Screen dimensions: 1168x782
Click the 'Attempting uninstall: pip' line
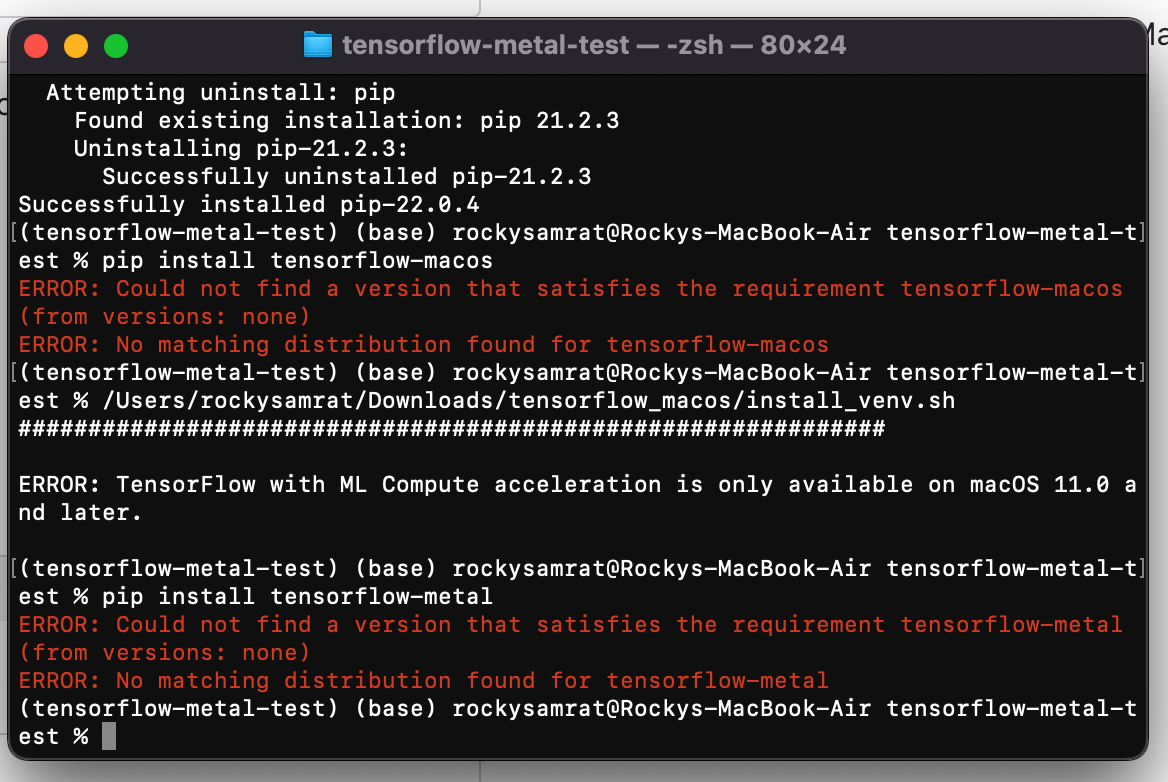click(x=220, y=93)
